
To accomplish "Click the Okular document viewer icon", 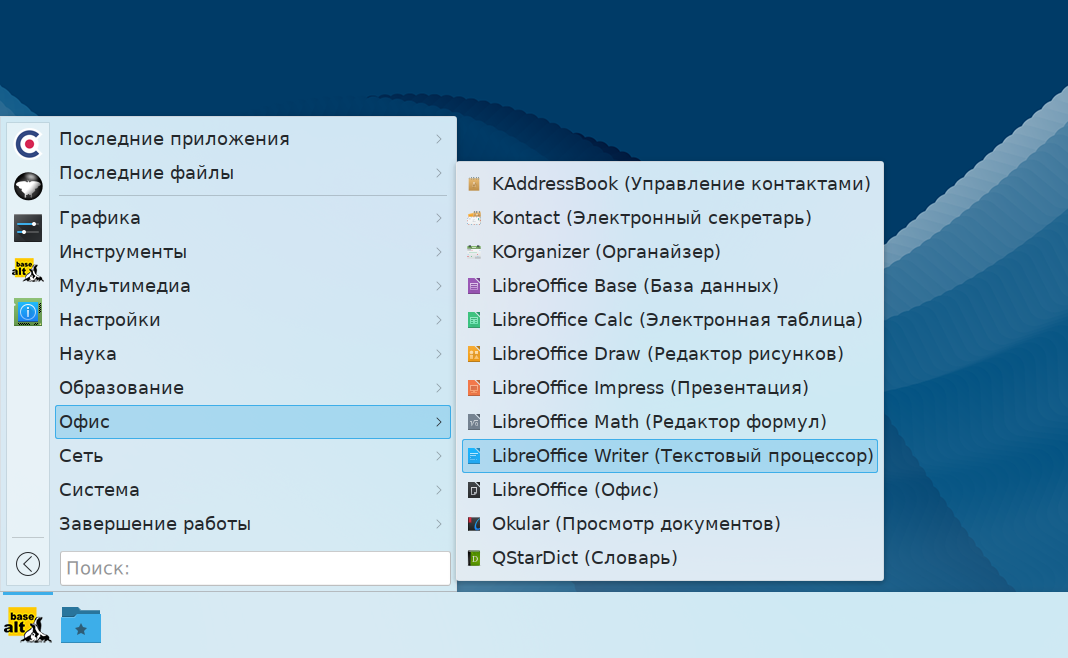I will click(474, 524).
